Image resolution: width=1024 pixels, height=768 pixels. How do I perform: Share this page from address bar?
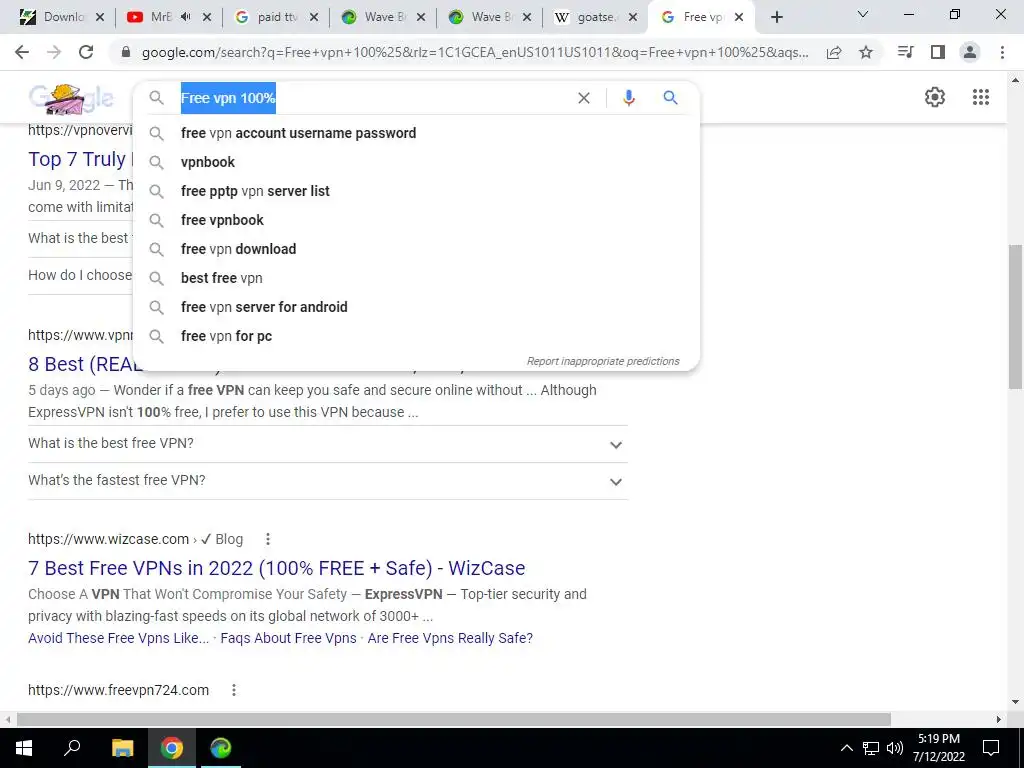(x=834, y=52)
